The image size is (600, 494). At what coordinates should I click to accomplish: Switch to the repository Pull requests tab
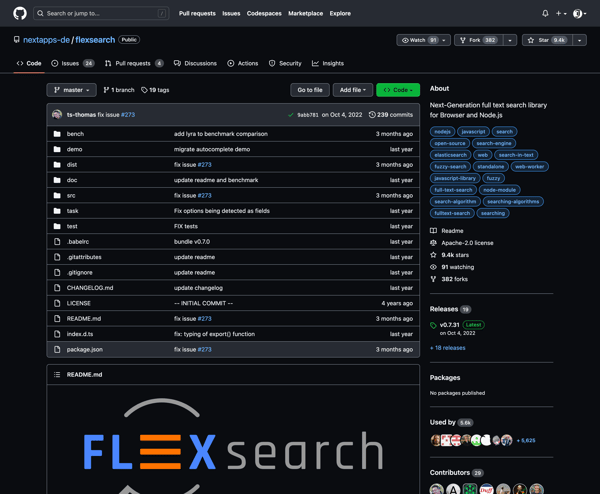click(134, 64)
